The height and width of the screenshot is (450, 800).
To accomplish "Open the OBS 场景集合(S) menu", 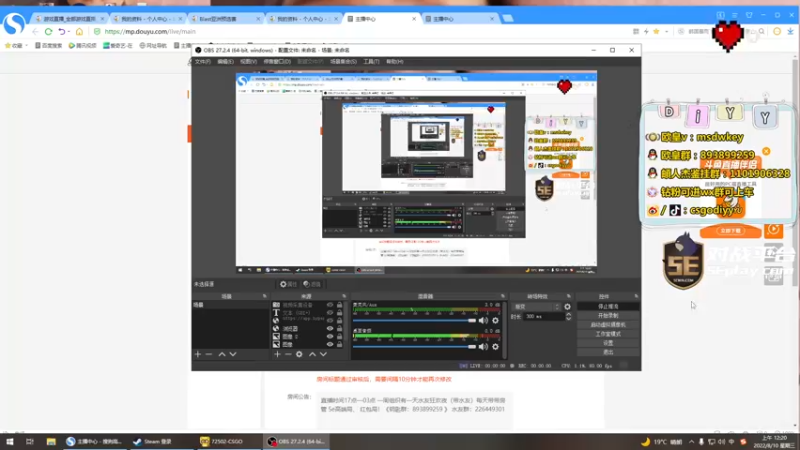I will click(343, 62).
